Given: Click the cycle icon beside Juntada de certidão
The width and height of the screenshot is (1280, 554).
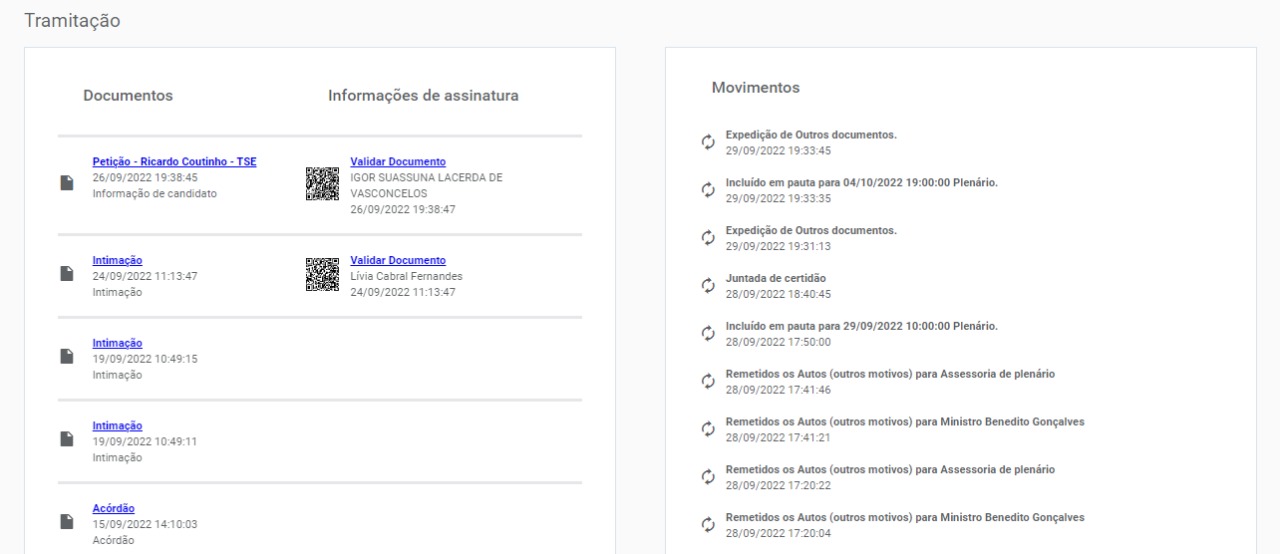Looking at the screenshot, I should point(708,286).
